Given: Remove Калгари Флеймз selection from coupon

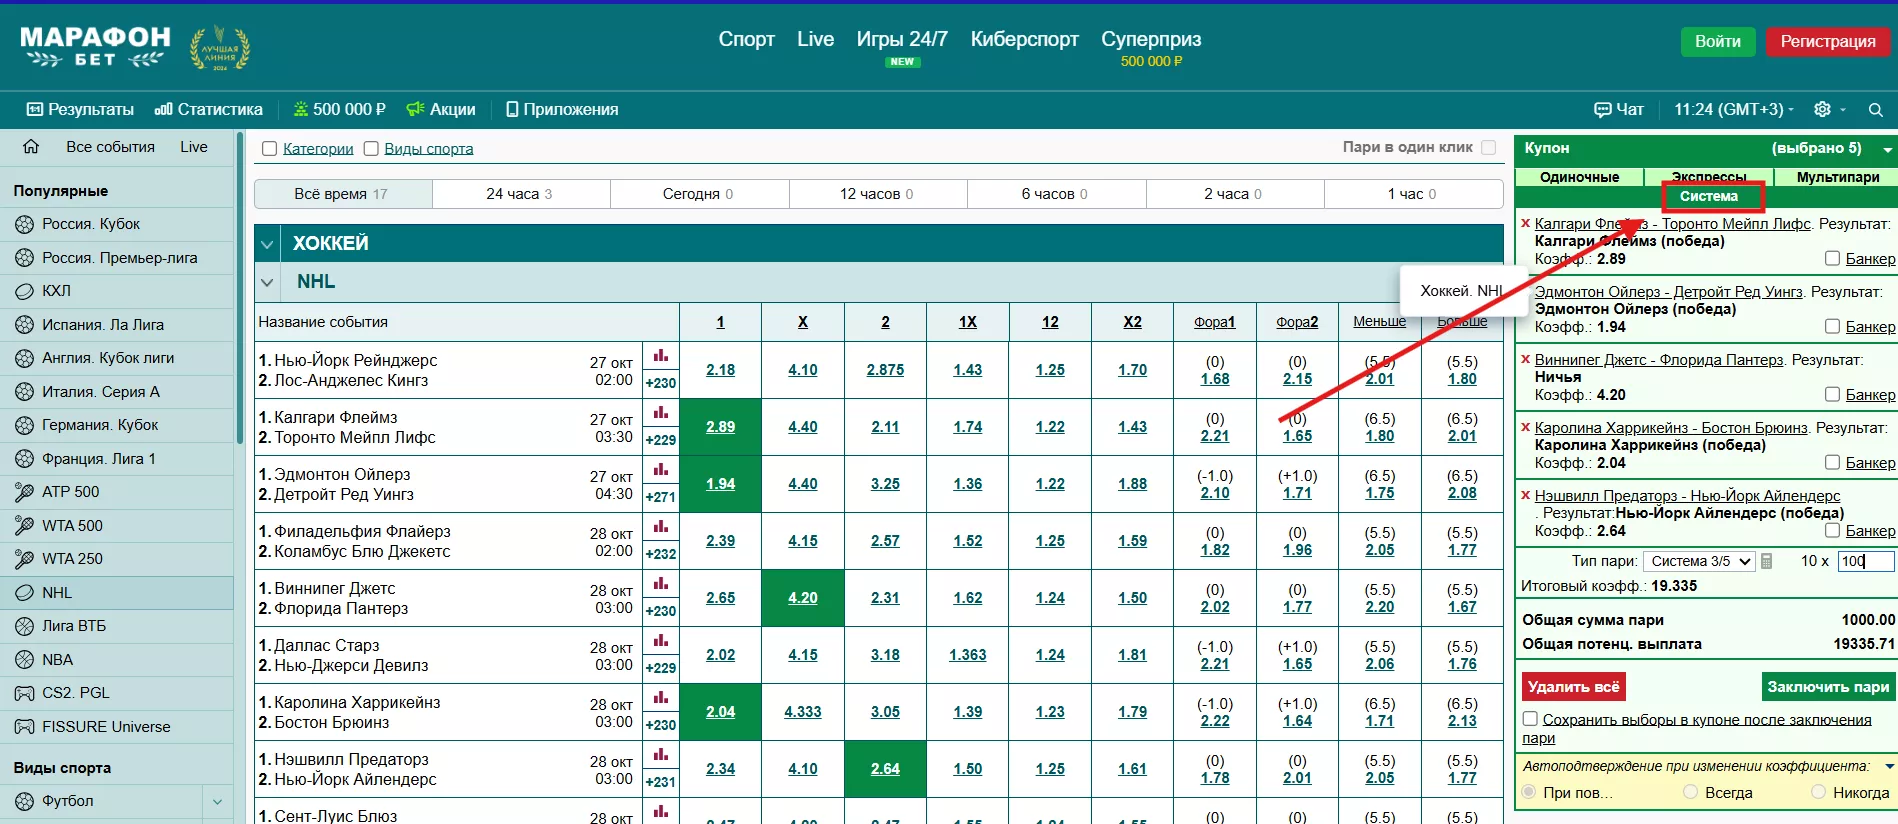Looking at the screenshot, I should 1525,224.
